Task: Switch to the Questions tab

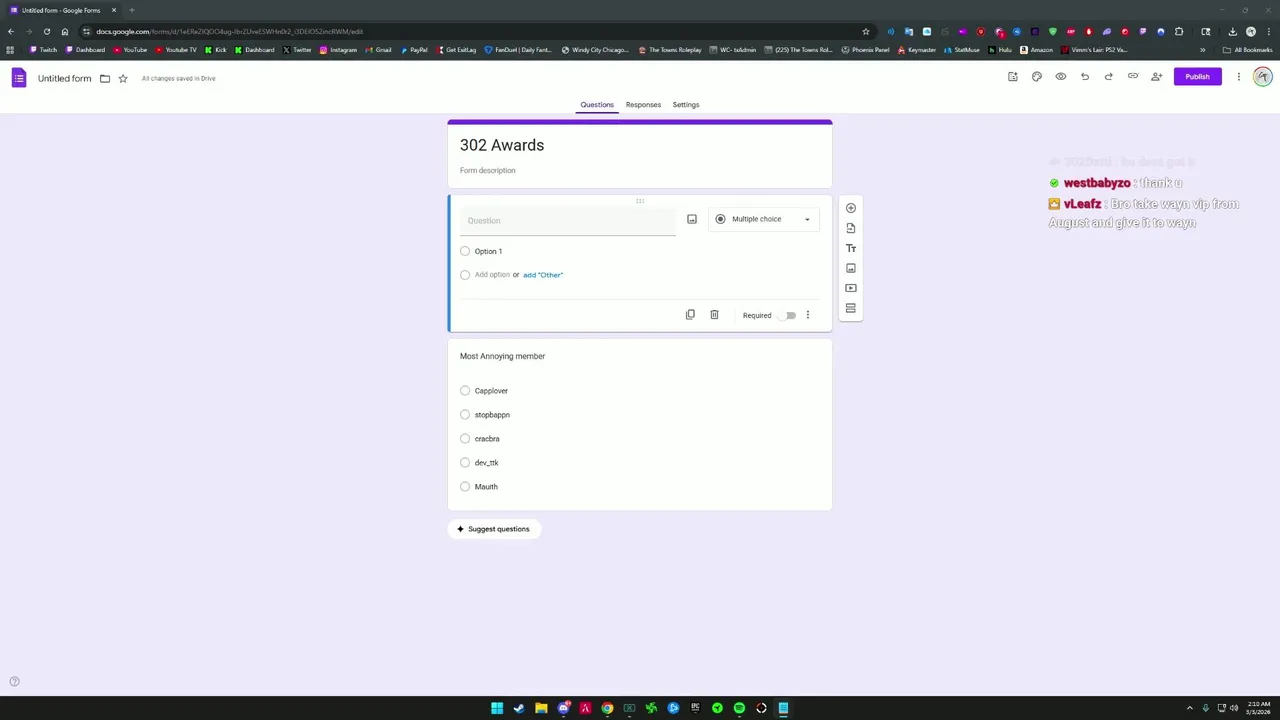Action: click(x=597, y=105)
